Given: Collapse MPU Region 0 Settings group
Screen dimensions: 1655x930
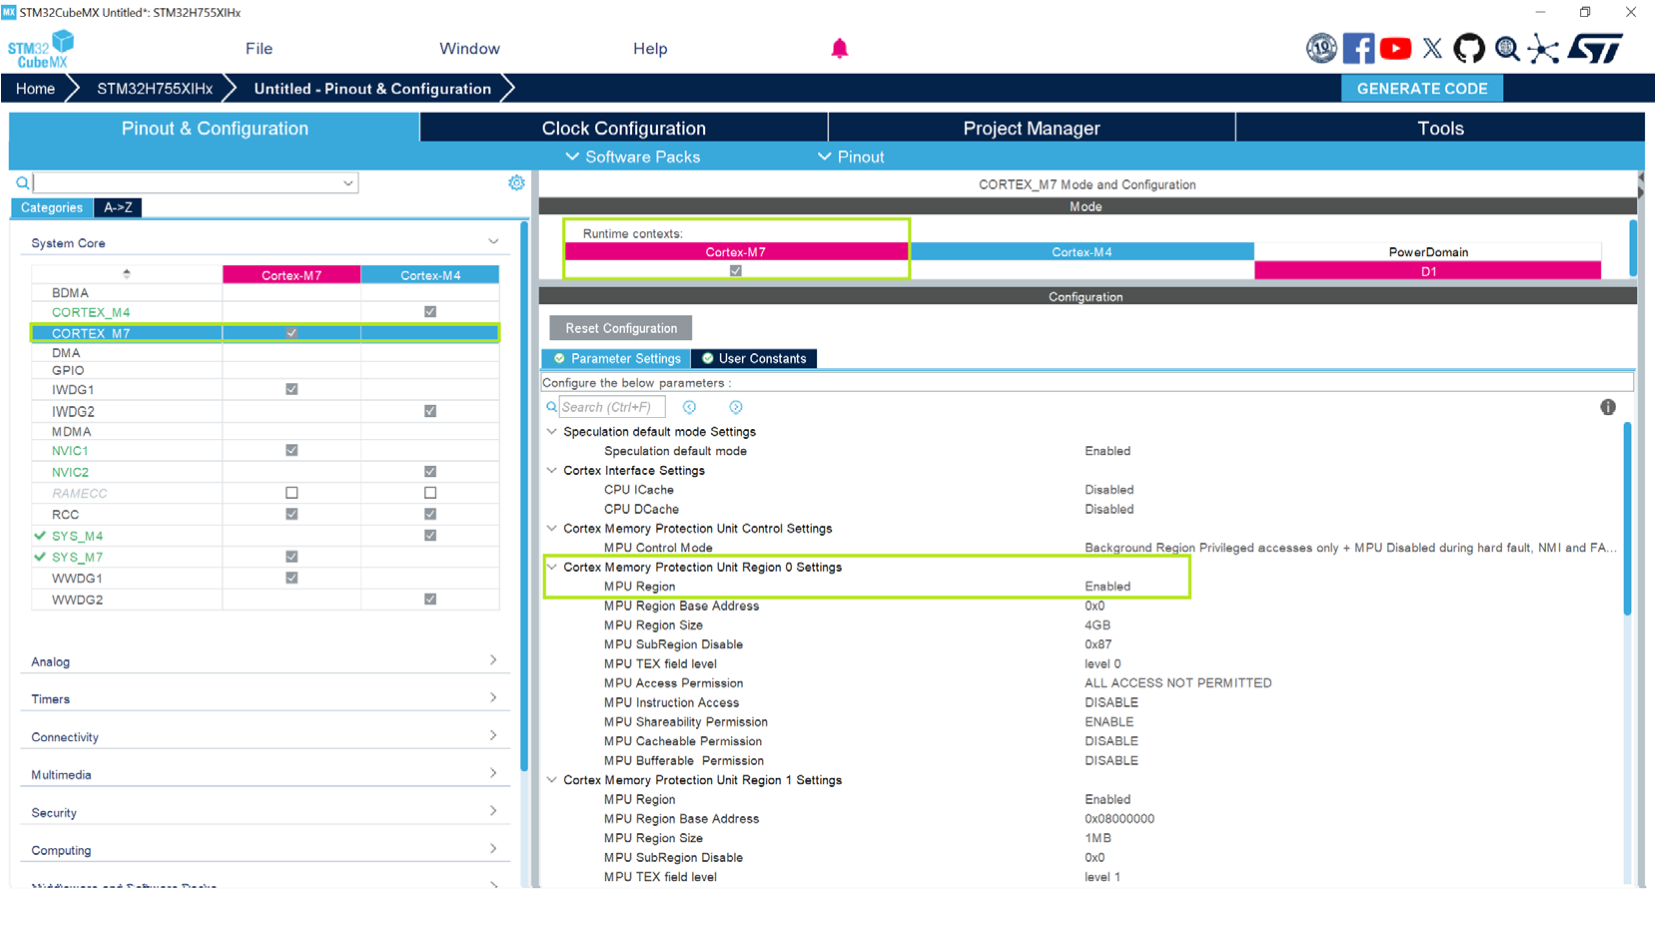Looking at the screenshot, I should point(552,567).
